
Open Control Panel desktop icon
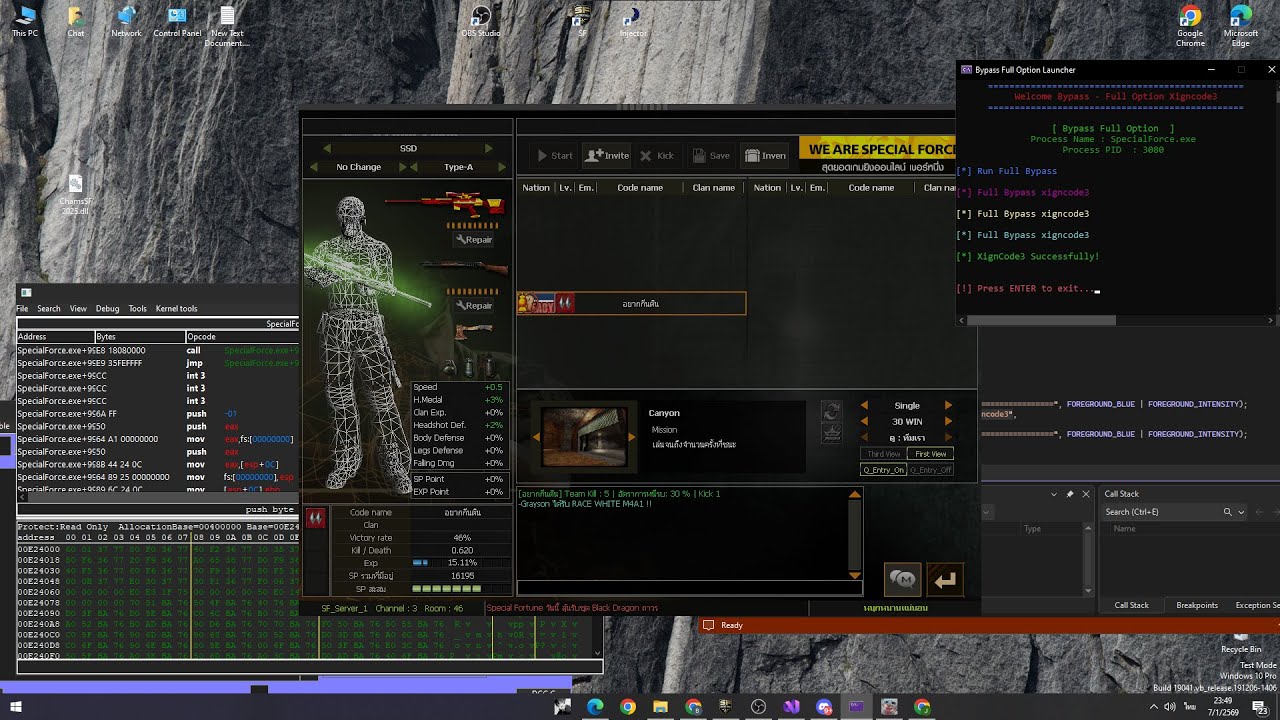click(177, 22)
